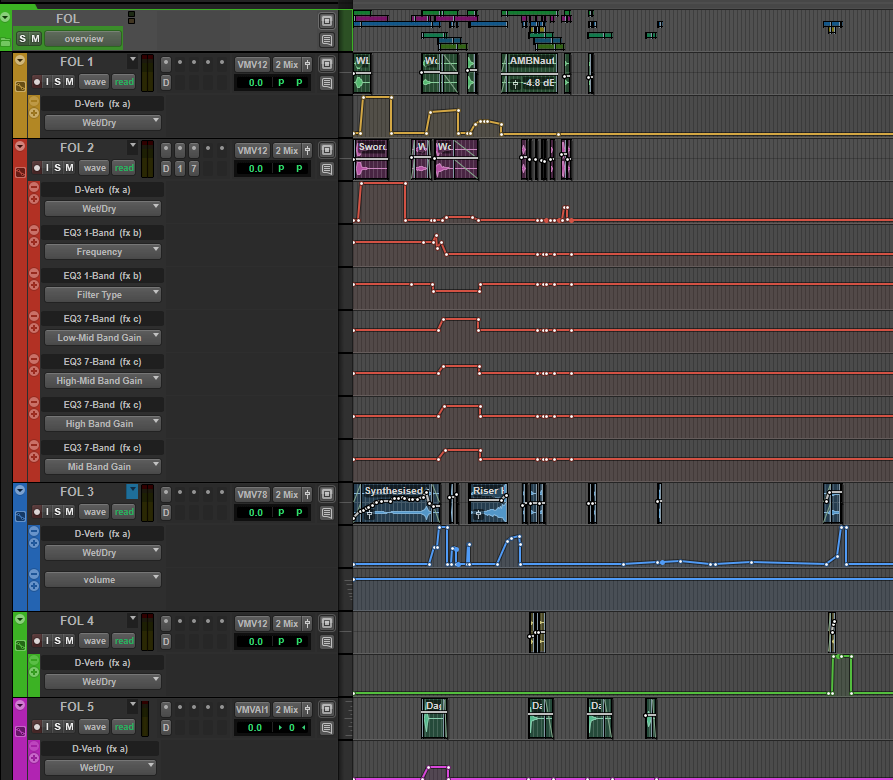
Task: Open Mid Band Gain lane dropdown
Action: 103,466
